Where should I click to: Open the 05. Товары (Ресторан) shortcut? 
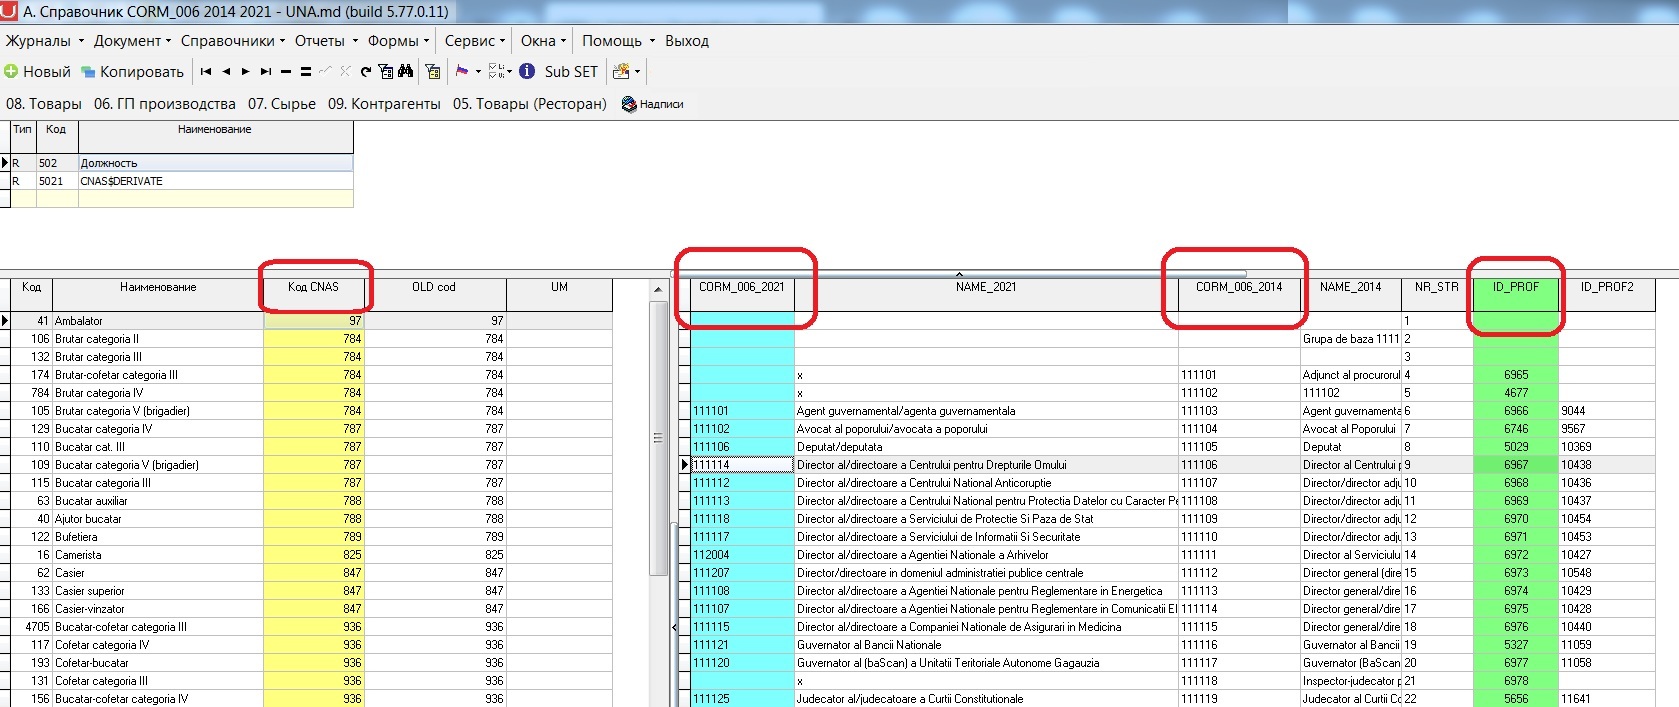tap(530, 104)
